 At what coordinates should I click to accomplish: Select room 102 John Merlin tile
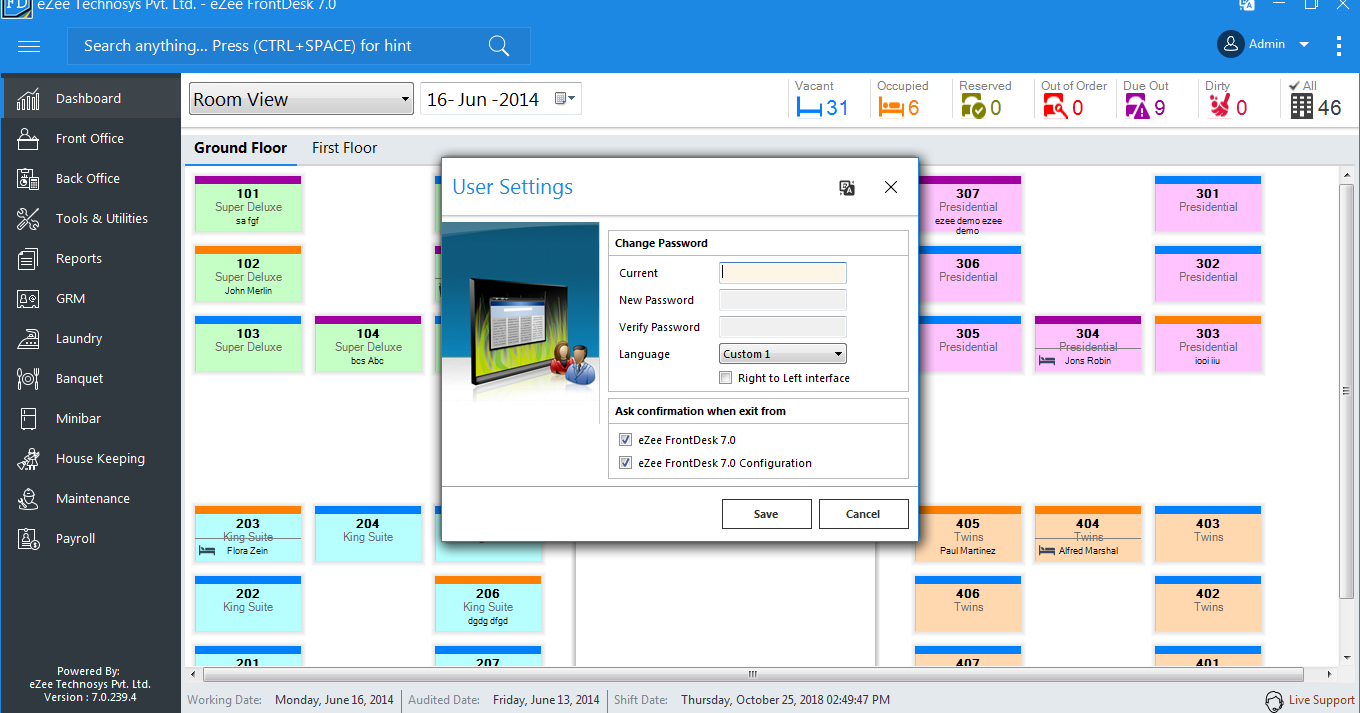[248, 274]
